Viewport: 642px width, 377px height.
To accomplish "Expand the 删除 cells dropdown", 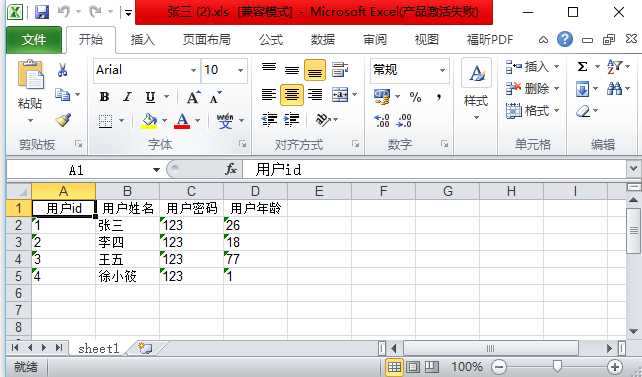I will tap(556, 88).
